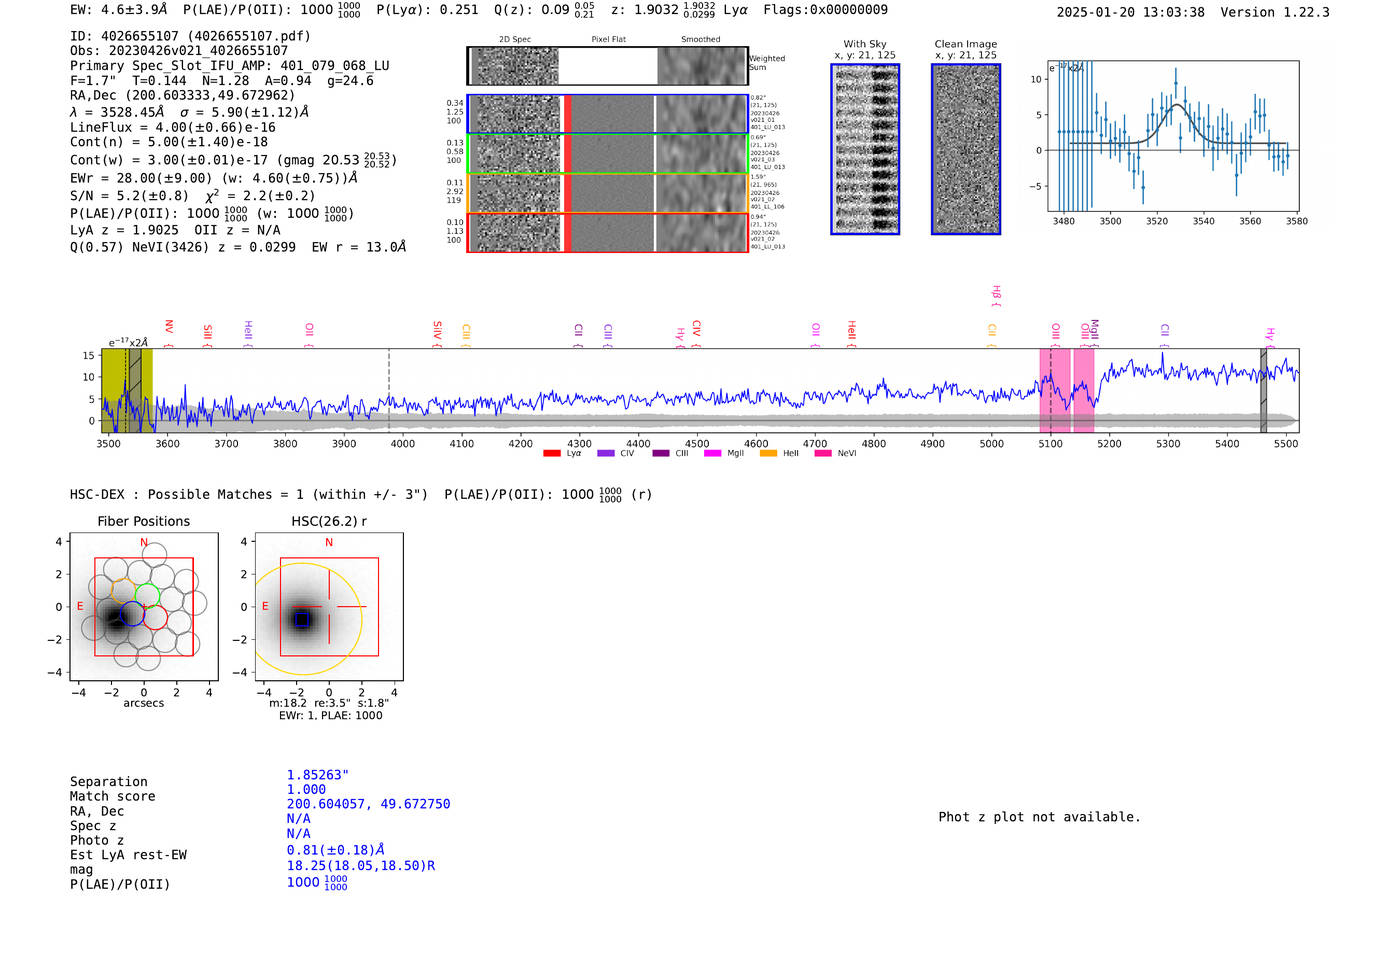
Task: Click the yellow highlighted band near 3500Å
Action: pos(127,390)
